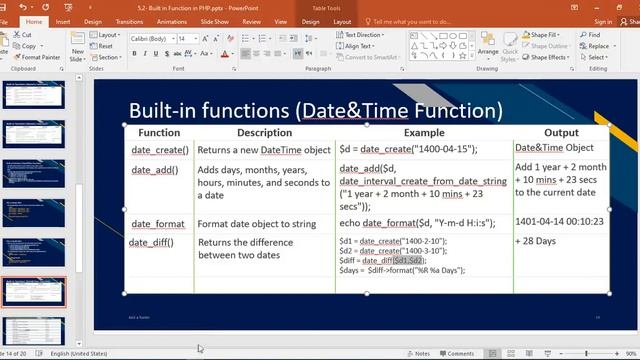
Task: Open the Font dialog launcher
Action: (x=234, y=69)
